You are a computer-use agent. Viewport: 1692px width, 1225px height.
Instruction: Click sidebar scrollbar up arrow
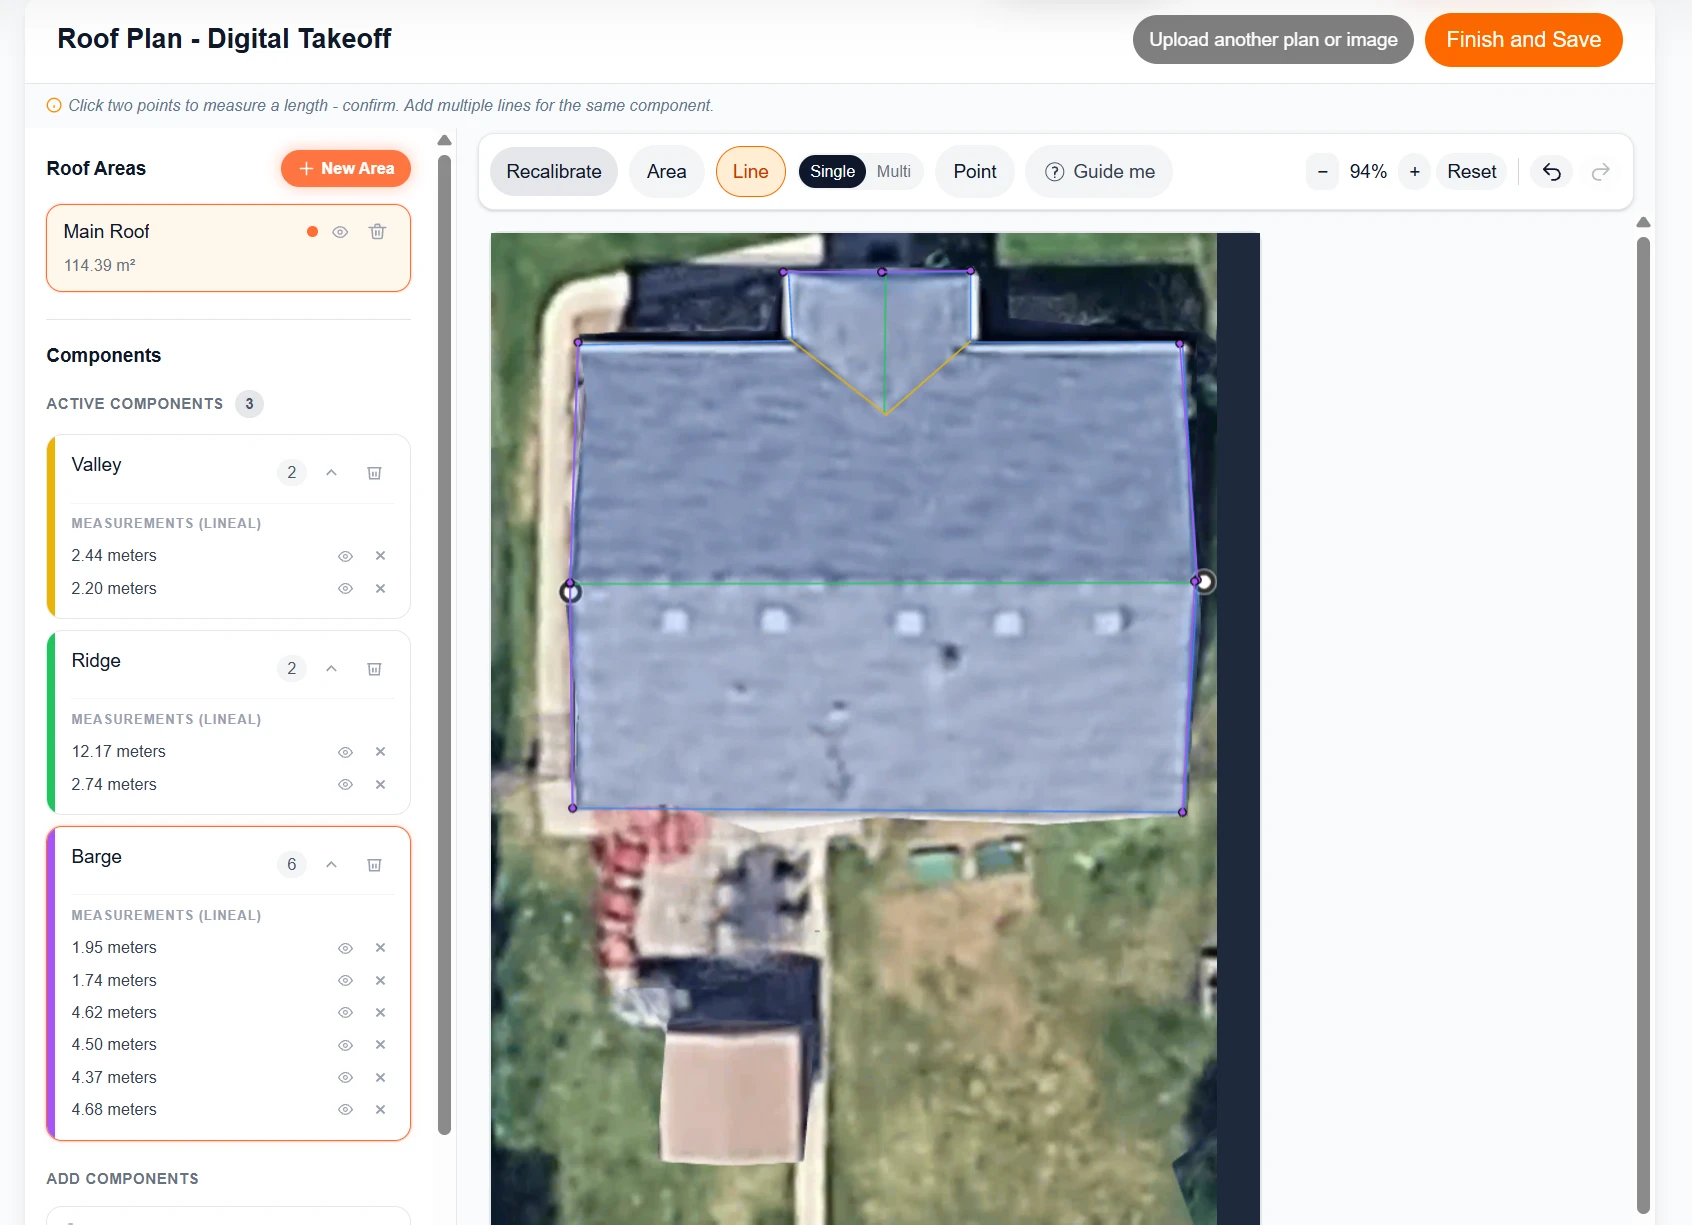(x=444, y=140)
